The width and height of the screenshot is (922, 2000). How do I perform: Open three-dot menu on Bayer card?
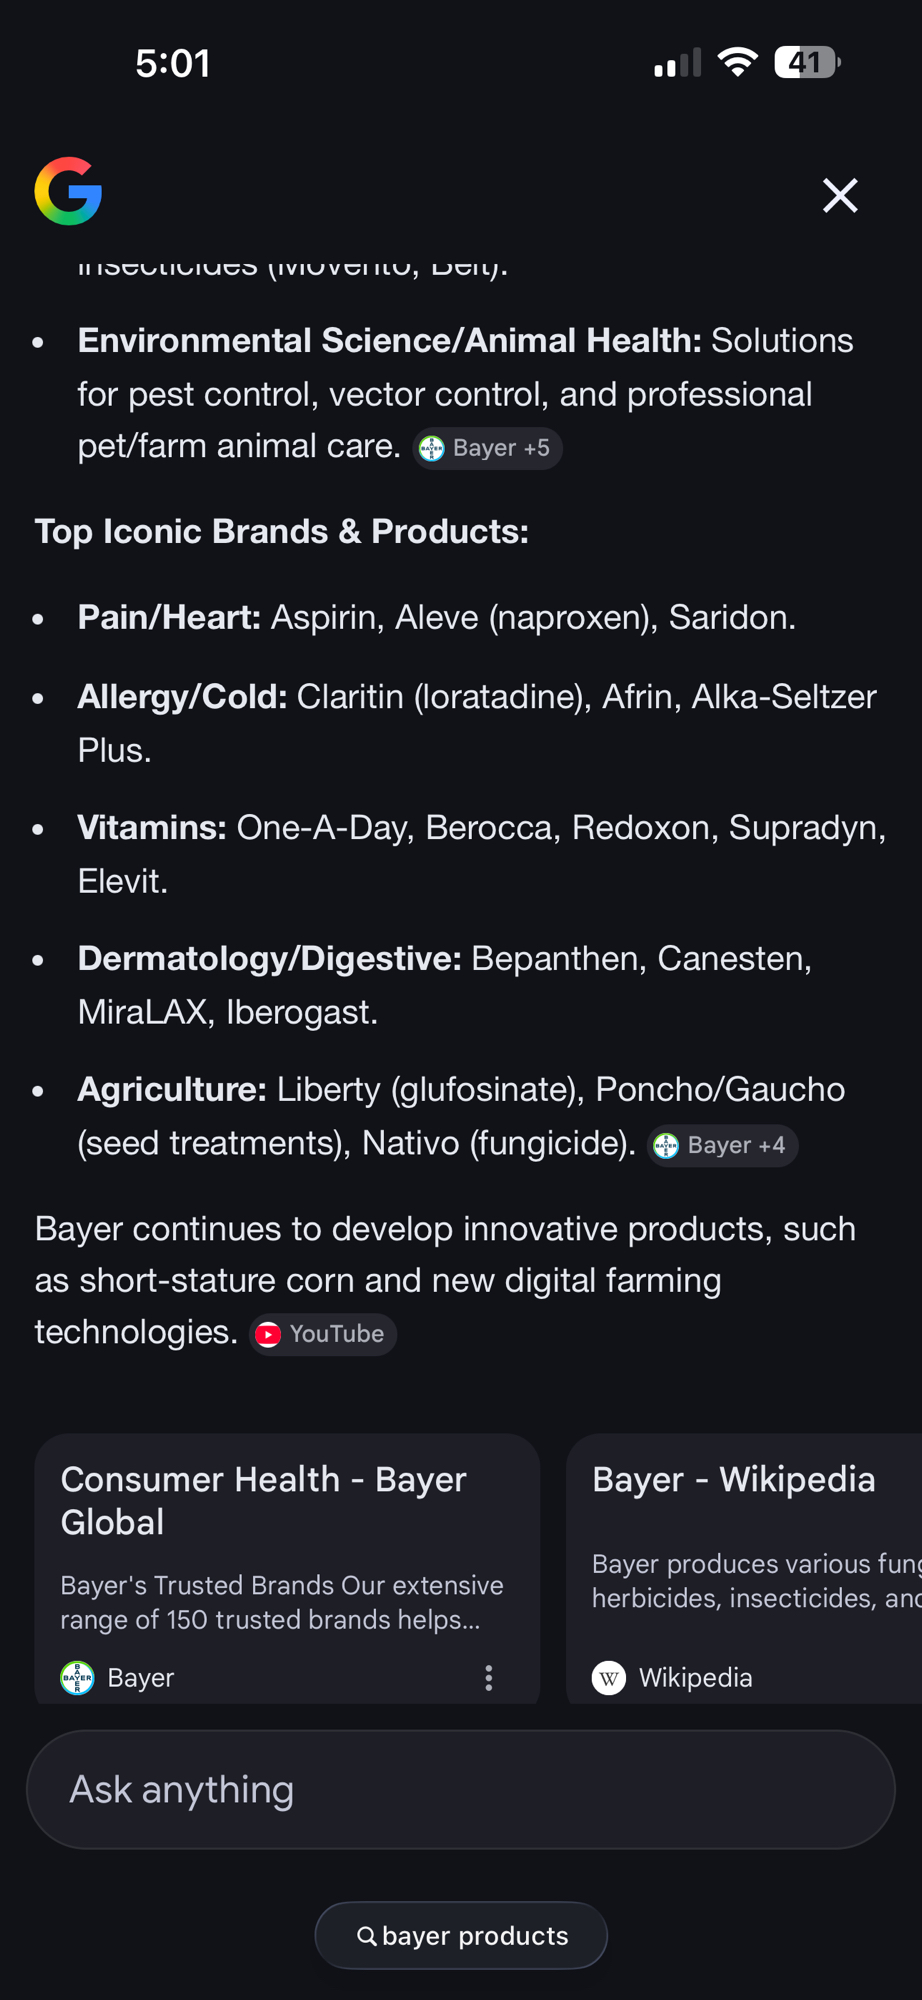[x=489, y=1678]
